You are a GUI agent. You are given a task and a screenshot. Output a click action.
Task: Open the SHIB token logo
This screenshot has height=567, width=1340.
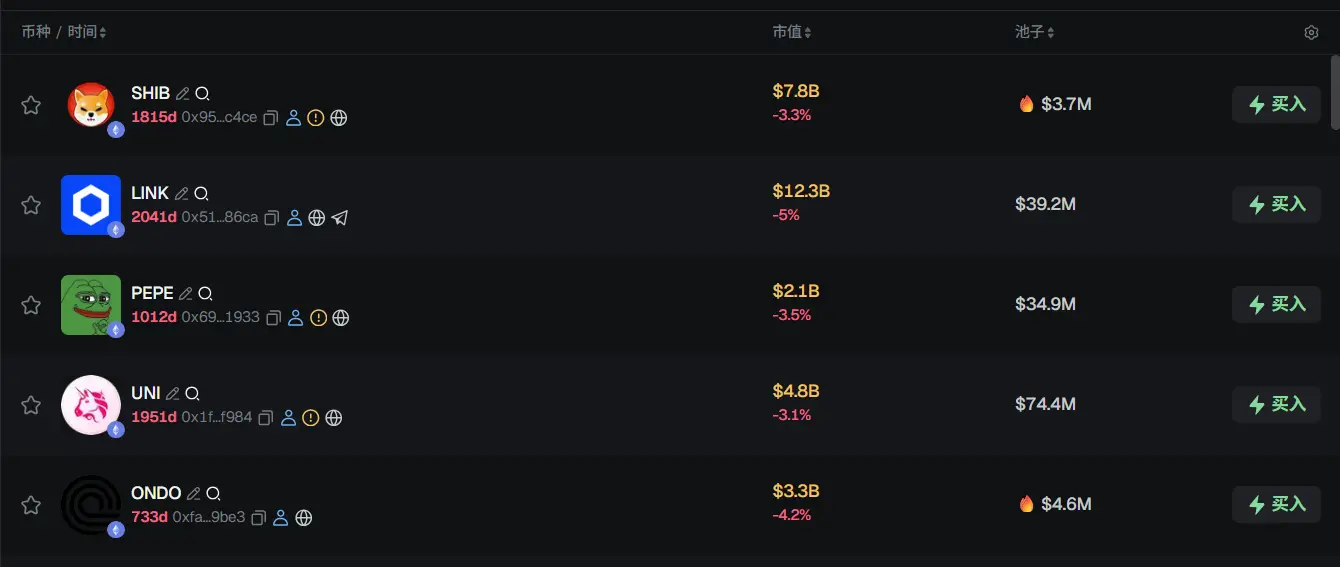91,105
